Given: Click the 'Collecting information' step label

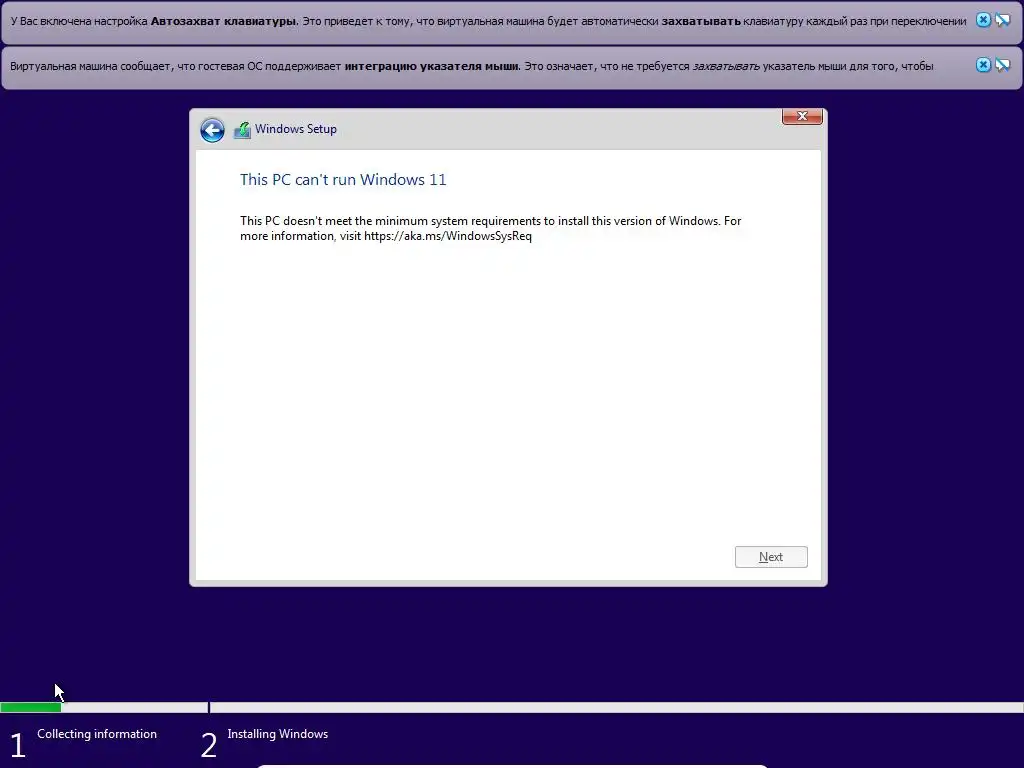Looking at the screenshot, I should click(x=97, y=734).
